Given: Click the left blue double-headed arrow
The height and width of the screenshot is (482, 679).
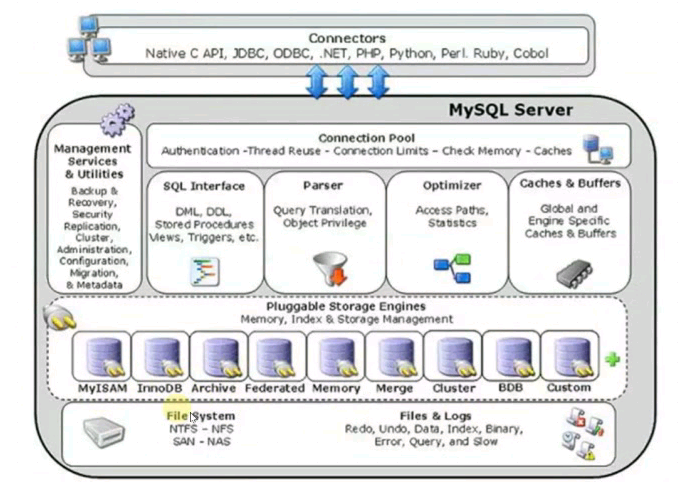Looking at the screenshot, I should pos(317,81).
